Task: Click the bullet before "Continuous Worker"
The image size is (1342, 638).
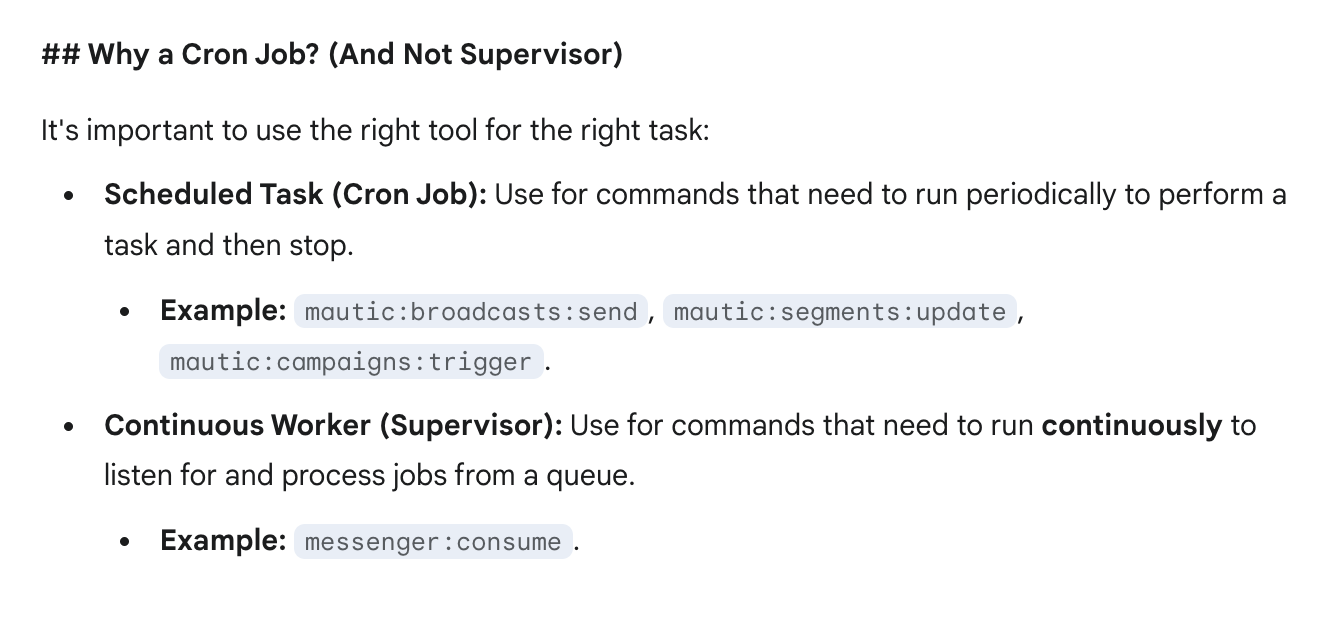Action: point(68,427)
